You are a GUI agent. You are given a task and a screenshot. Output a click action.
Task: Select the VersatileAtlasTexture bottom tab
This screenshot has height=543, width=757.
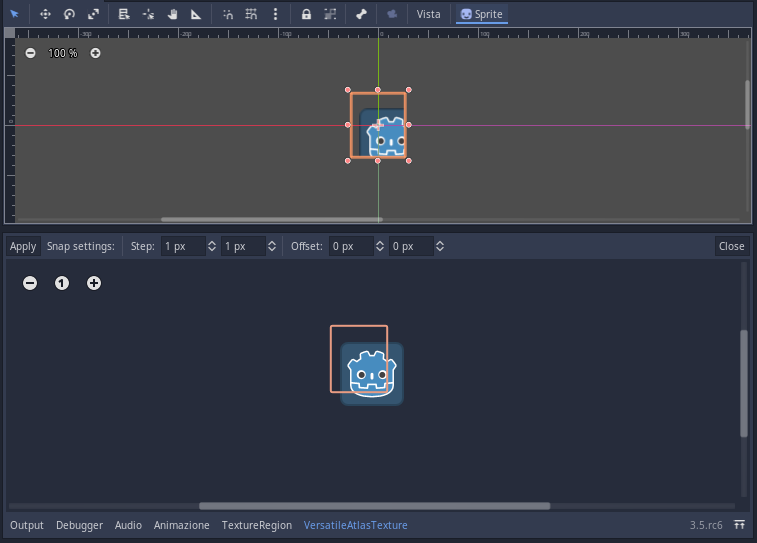[355, 525]
